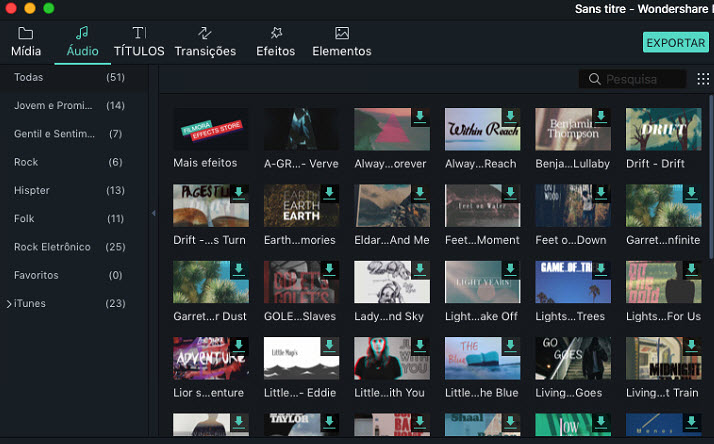Download the Little...- Eddie track
Image resolution: width=714 pixels, height=444 pixels.
[x=329, y=346]
